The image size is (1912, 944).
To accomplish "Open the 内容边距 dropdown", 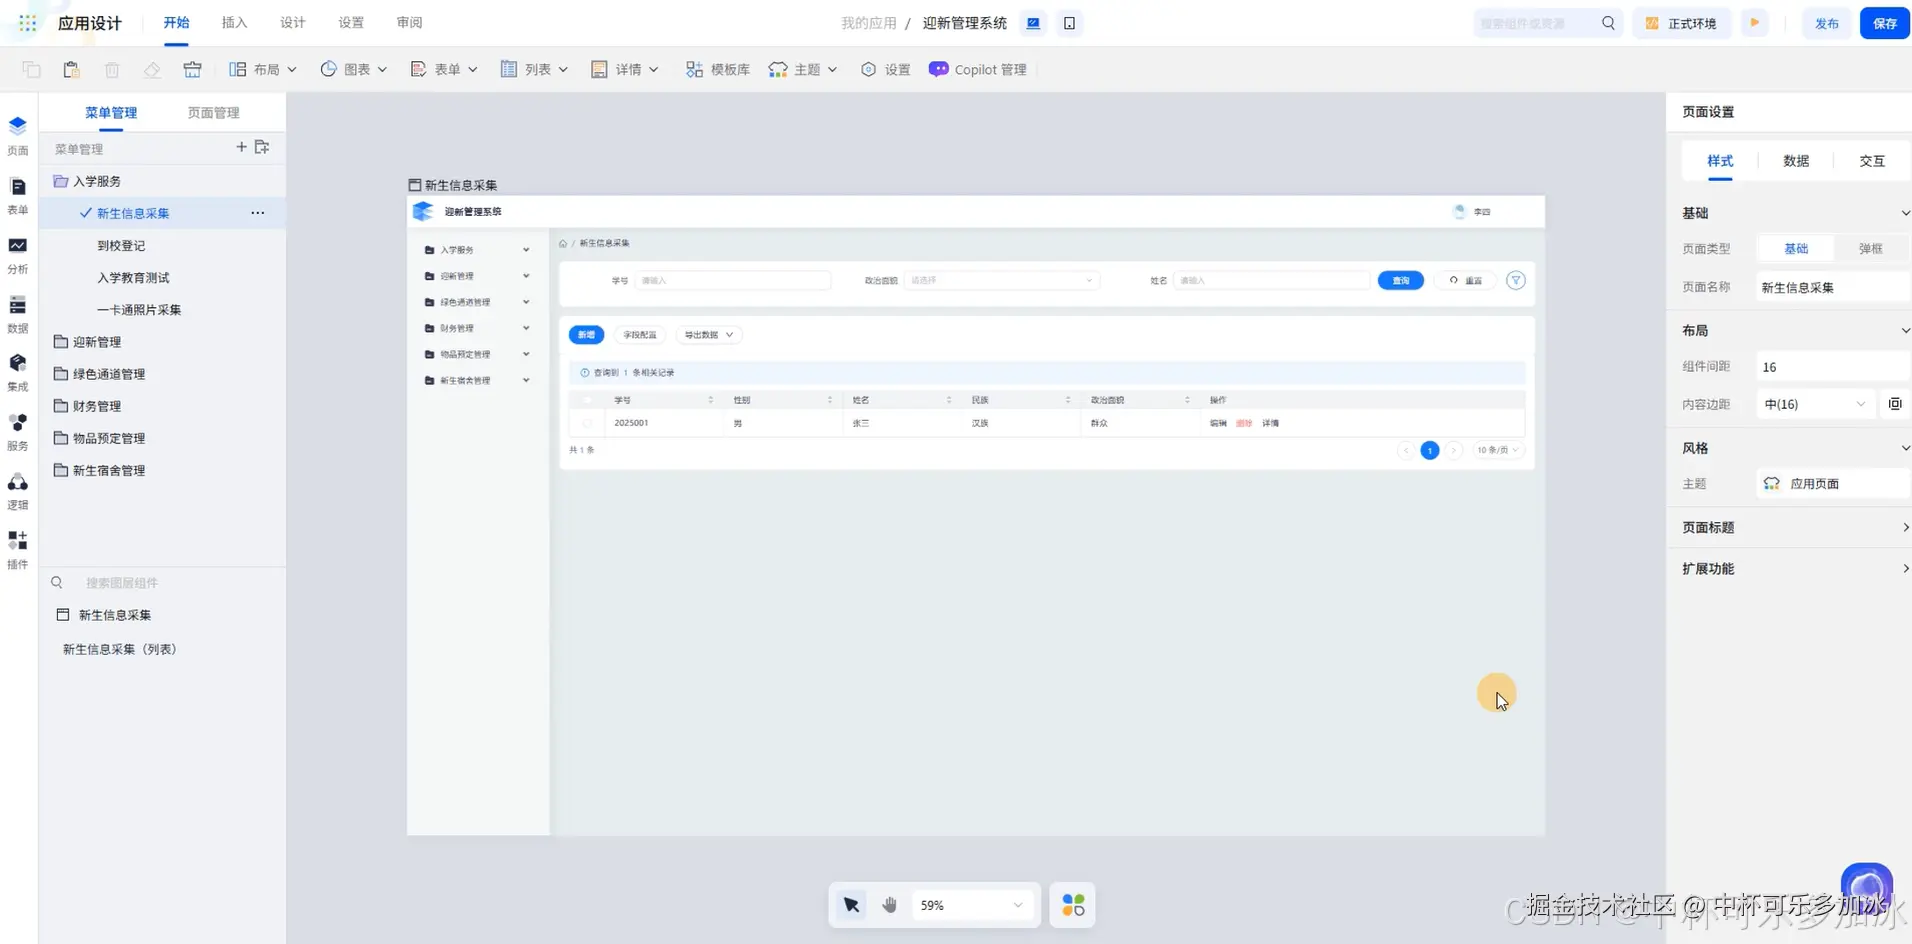I will point(1814,404).
